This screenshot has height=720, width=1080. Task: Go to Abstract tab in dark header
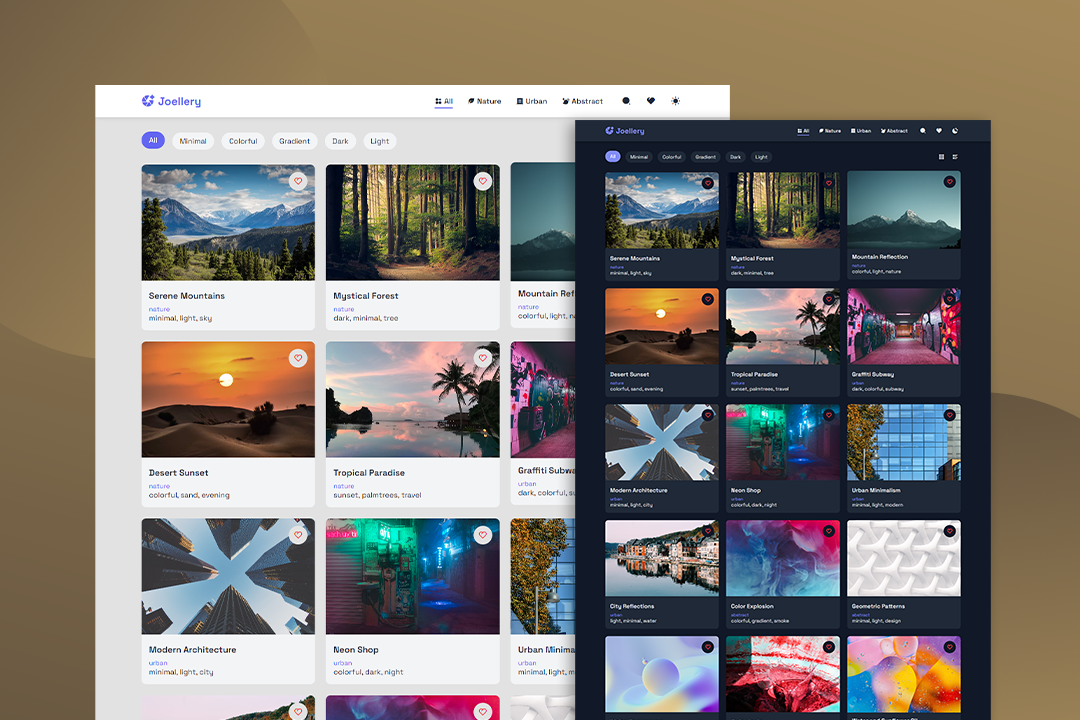(x=894, y=131)
